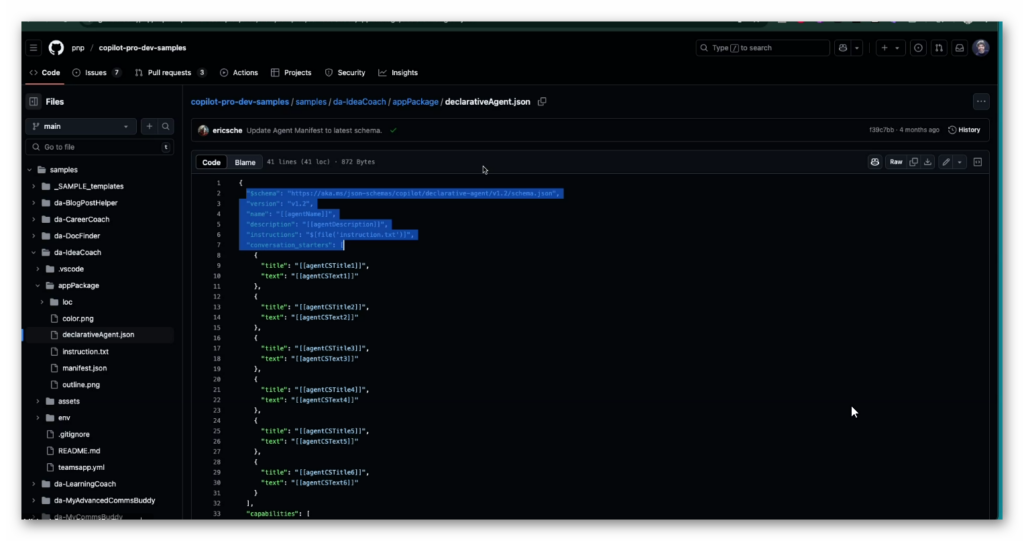
Task: Open the ericsche author link
Action: point(227,130)
